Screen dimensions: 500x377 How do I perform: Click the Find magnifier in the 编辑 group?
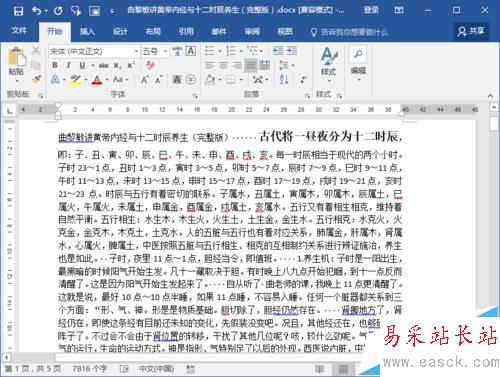point(358,54)
